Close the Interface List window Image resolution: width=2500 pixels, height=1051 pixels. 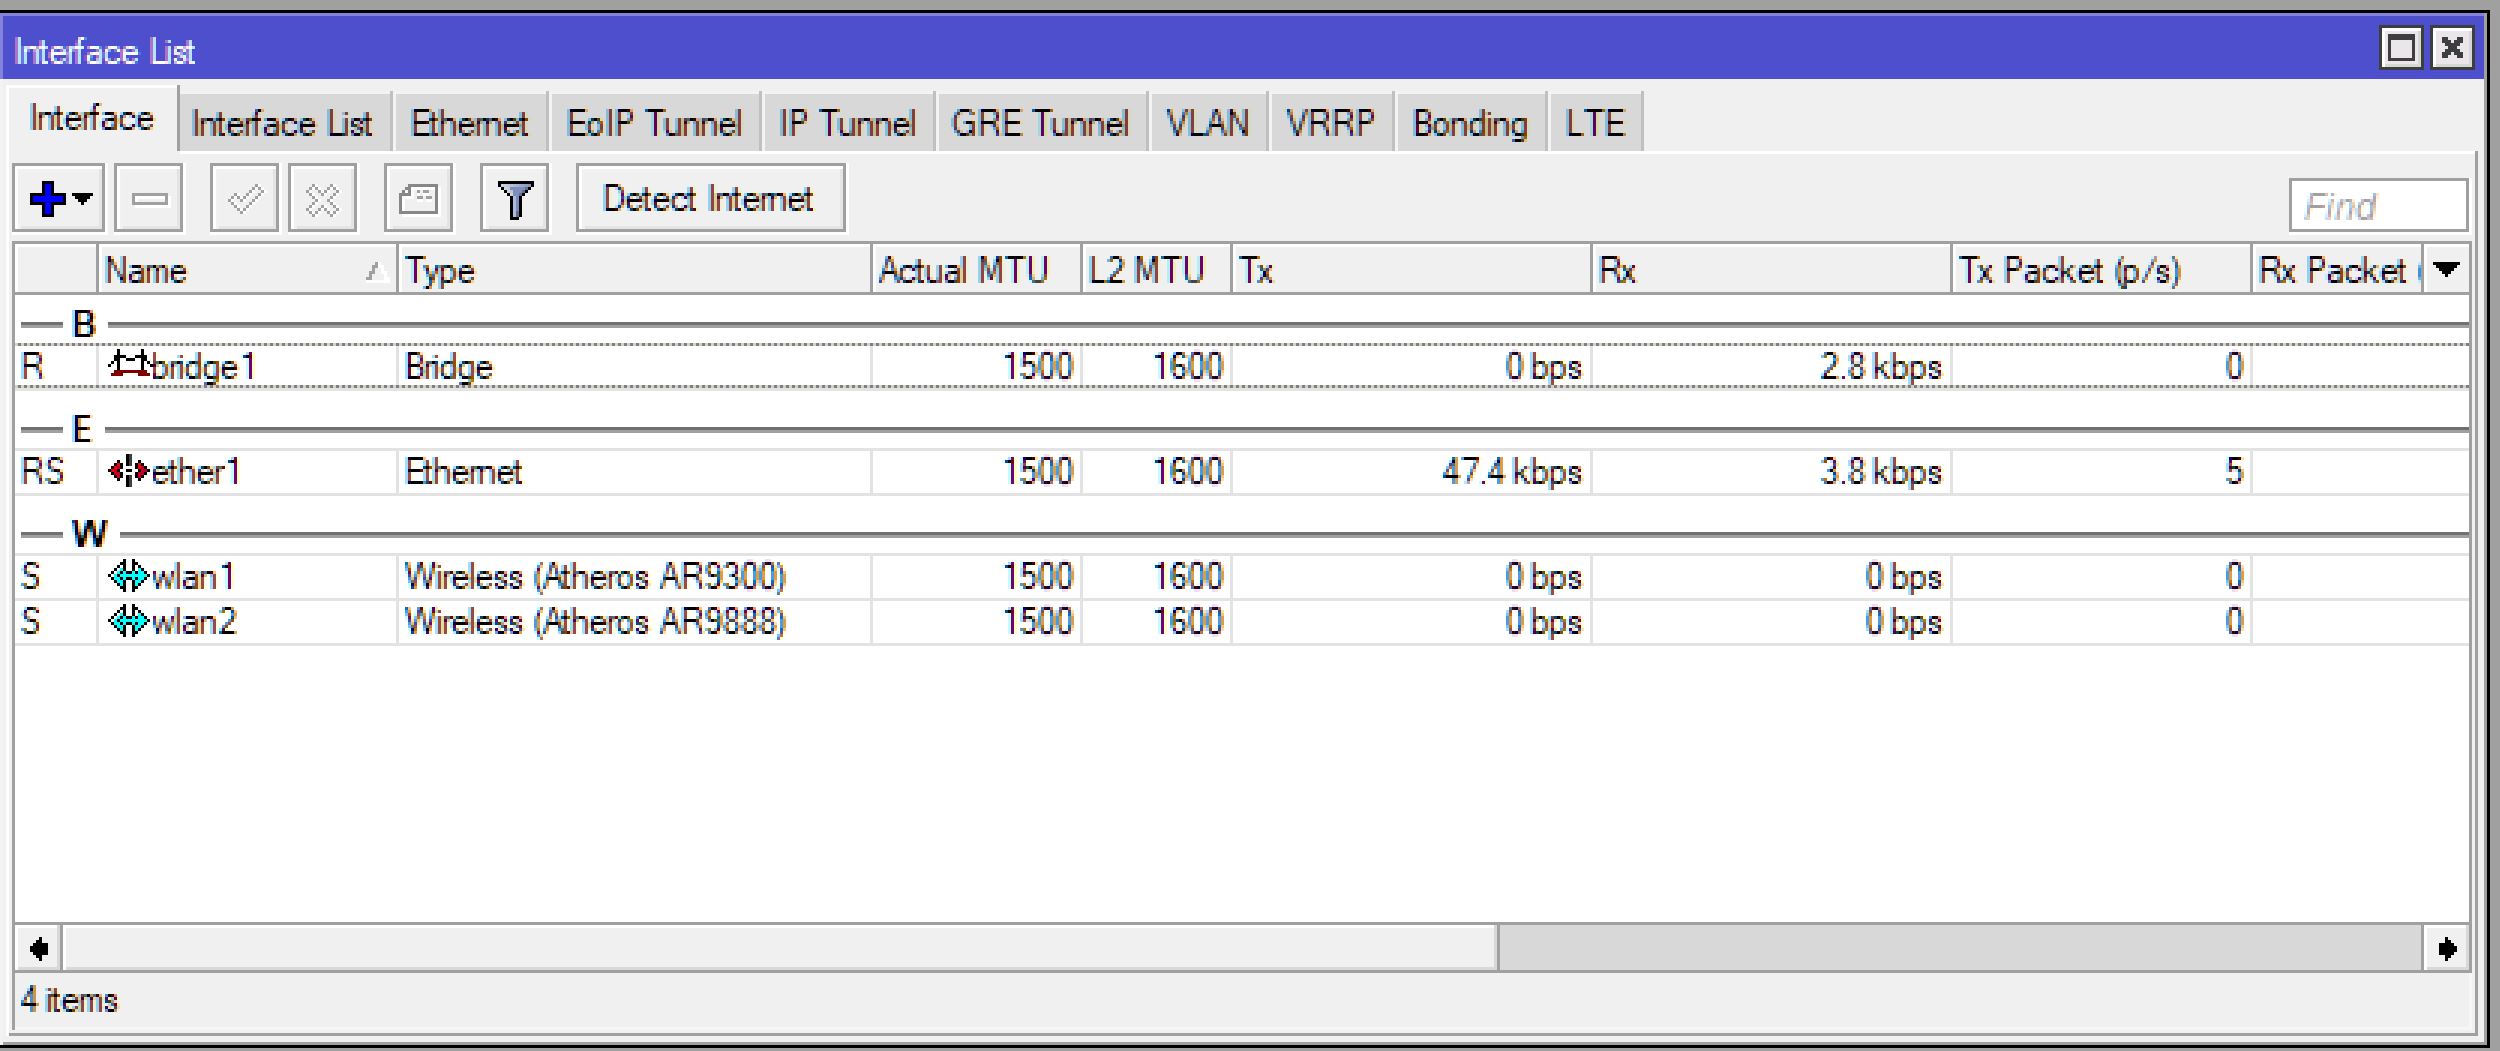click(2452, 47)
